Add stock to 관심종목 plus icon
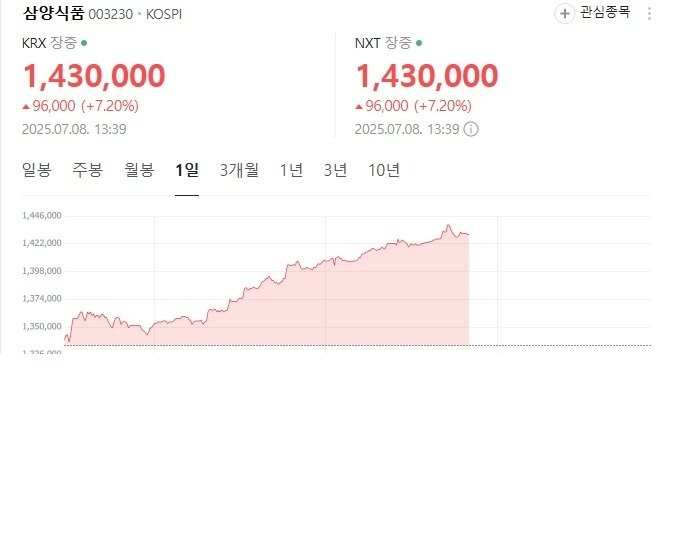The image size is (687, 558). coord(564,14)
